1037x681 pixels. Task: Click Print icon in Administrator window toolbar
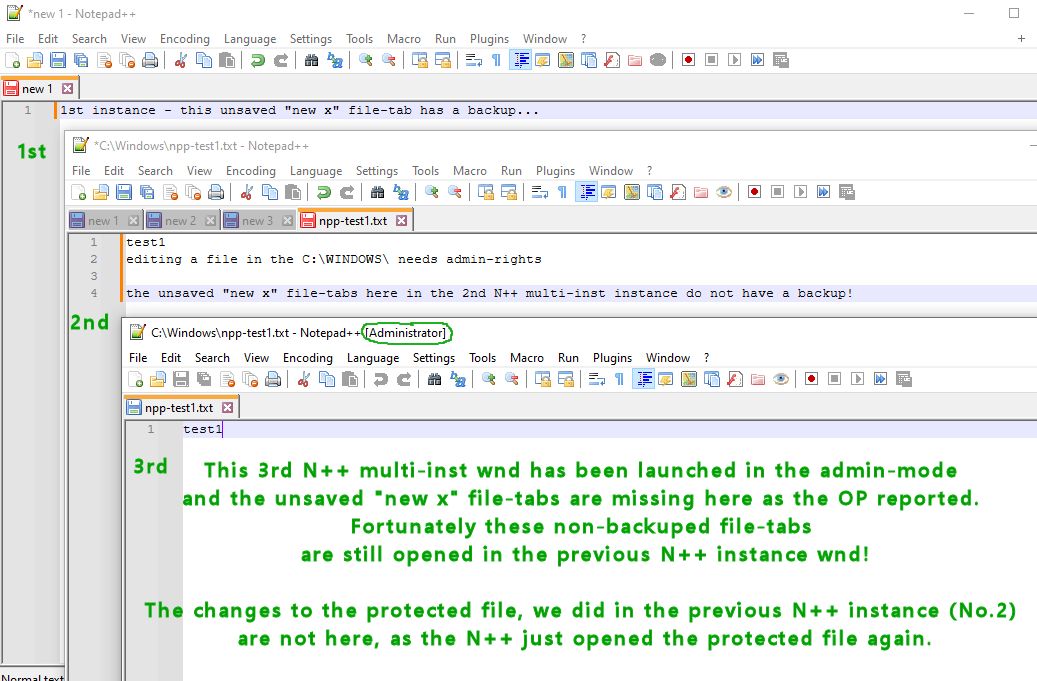coord(273,380)
